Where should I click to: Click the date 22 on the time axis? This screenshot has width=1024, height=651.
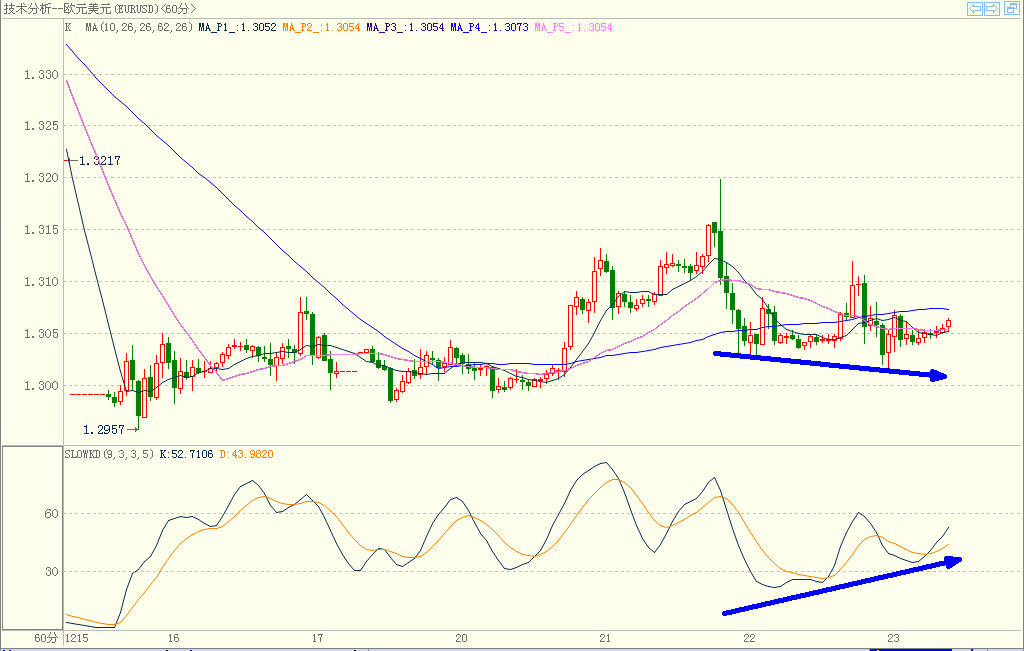click(749, 638)
